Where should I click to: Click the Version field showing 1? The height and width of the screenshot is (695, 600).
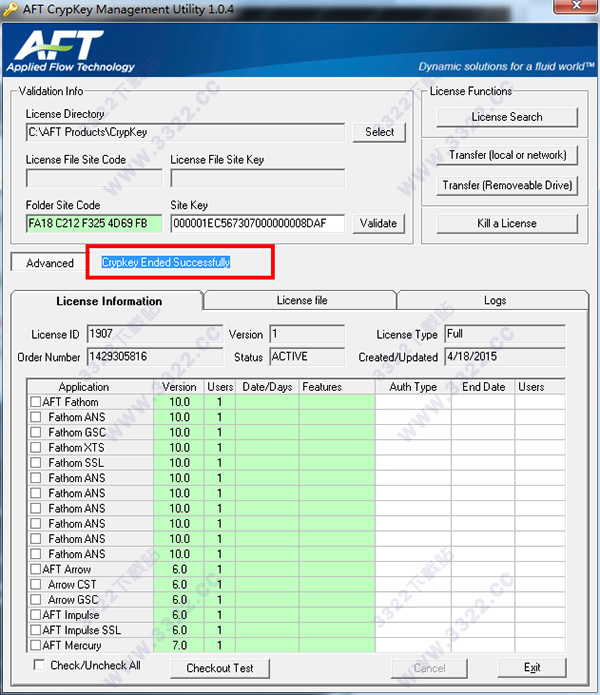click(x=307, y=334)
